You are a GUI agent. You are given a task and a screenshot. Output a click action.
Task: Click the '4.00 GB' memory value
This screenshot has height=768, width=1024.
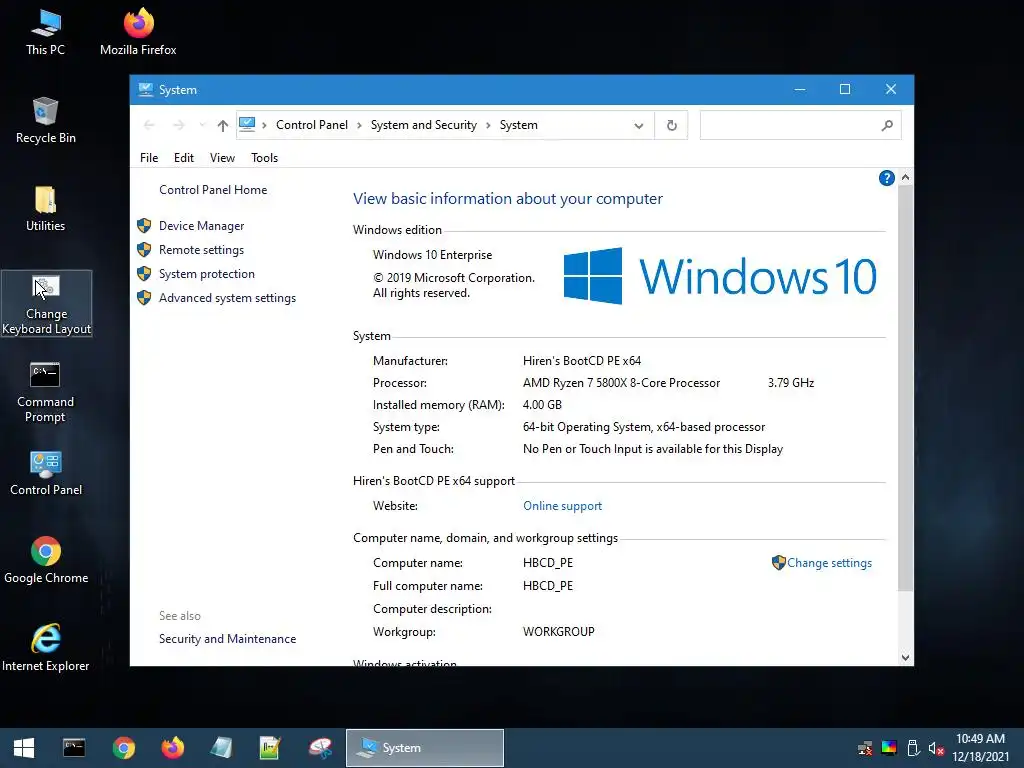tap(542, 405)
